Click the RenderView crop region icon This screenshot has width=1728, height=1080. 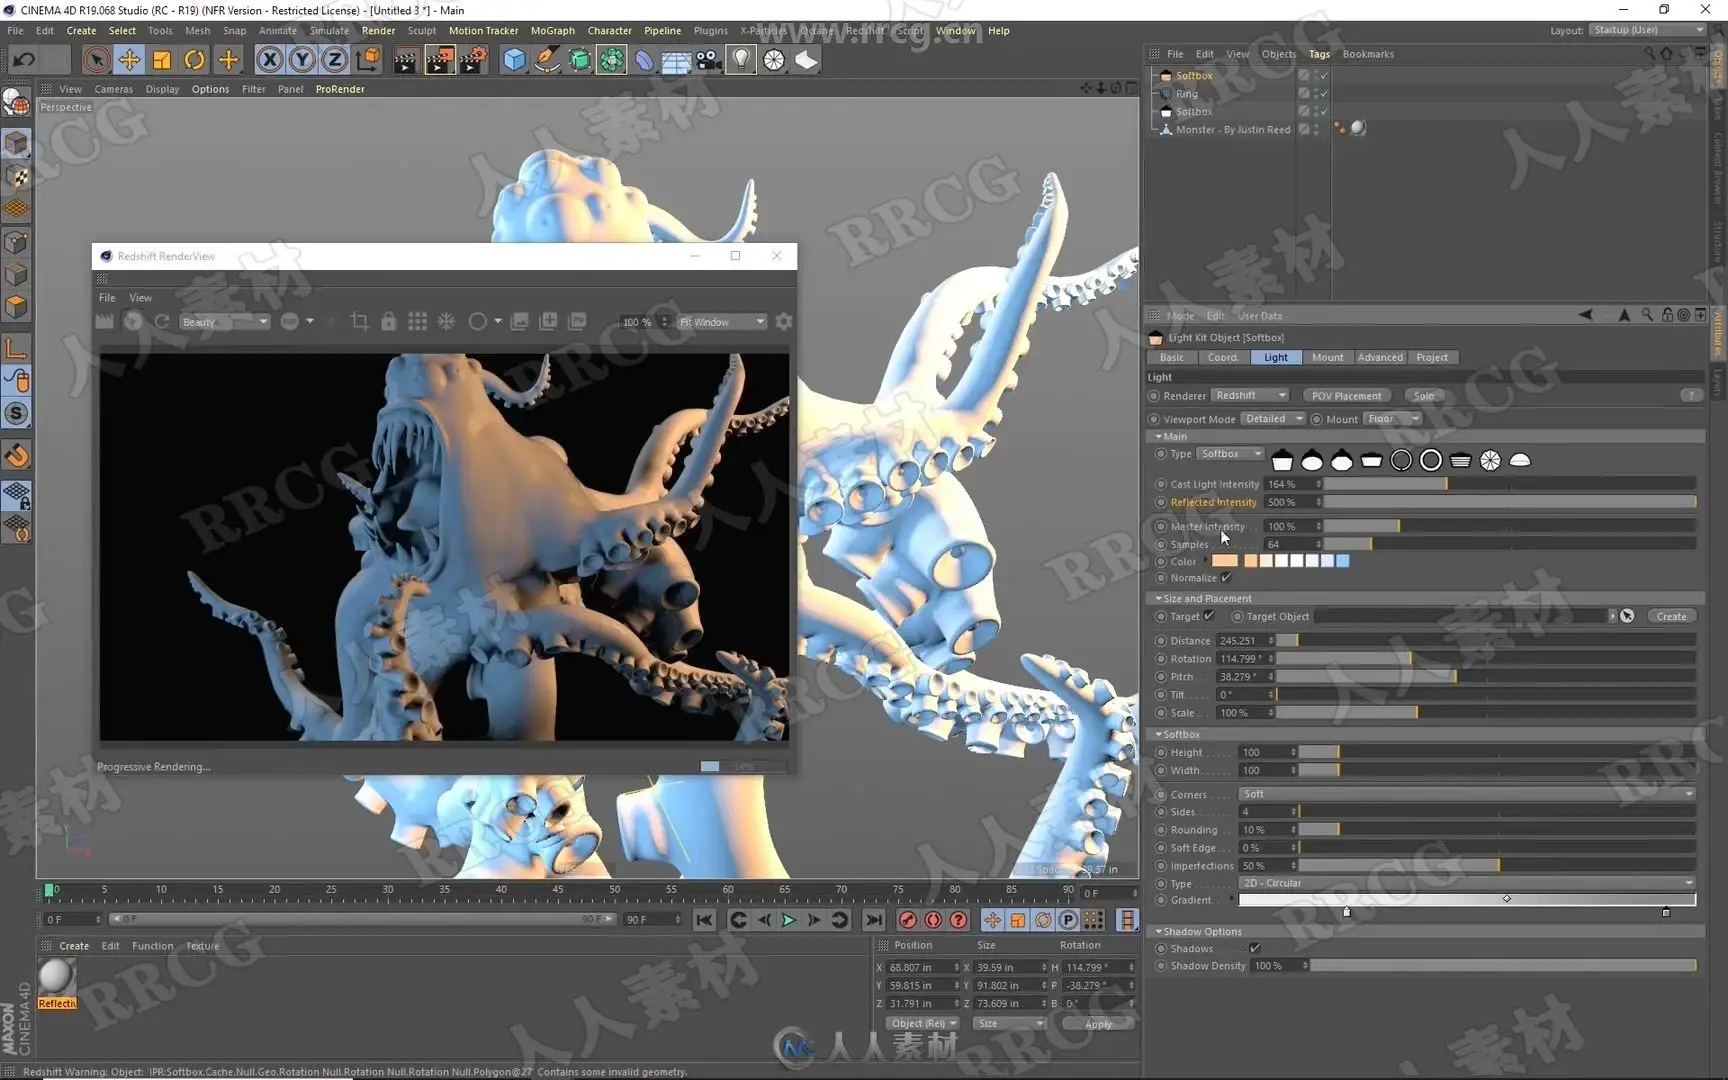click(x=360, y=321)
